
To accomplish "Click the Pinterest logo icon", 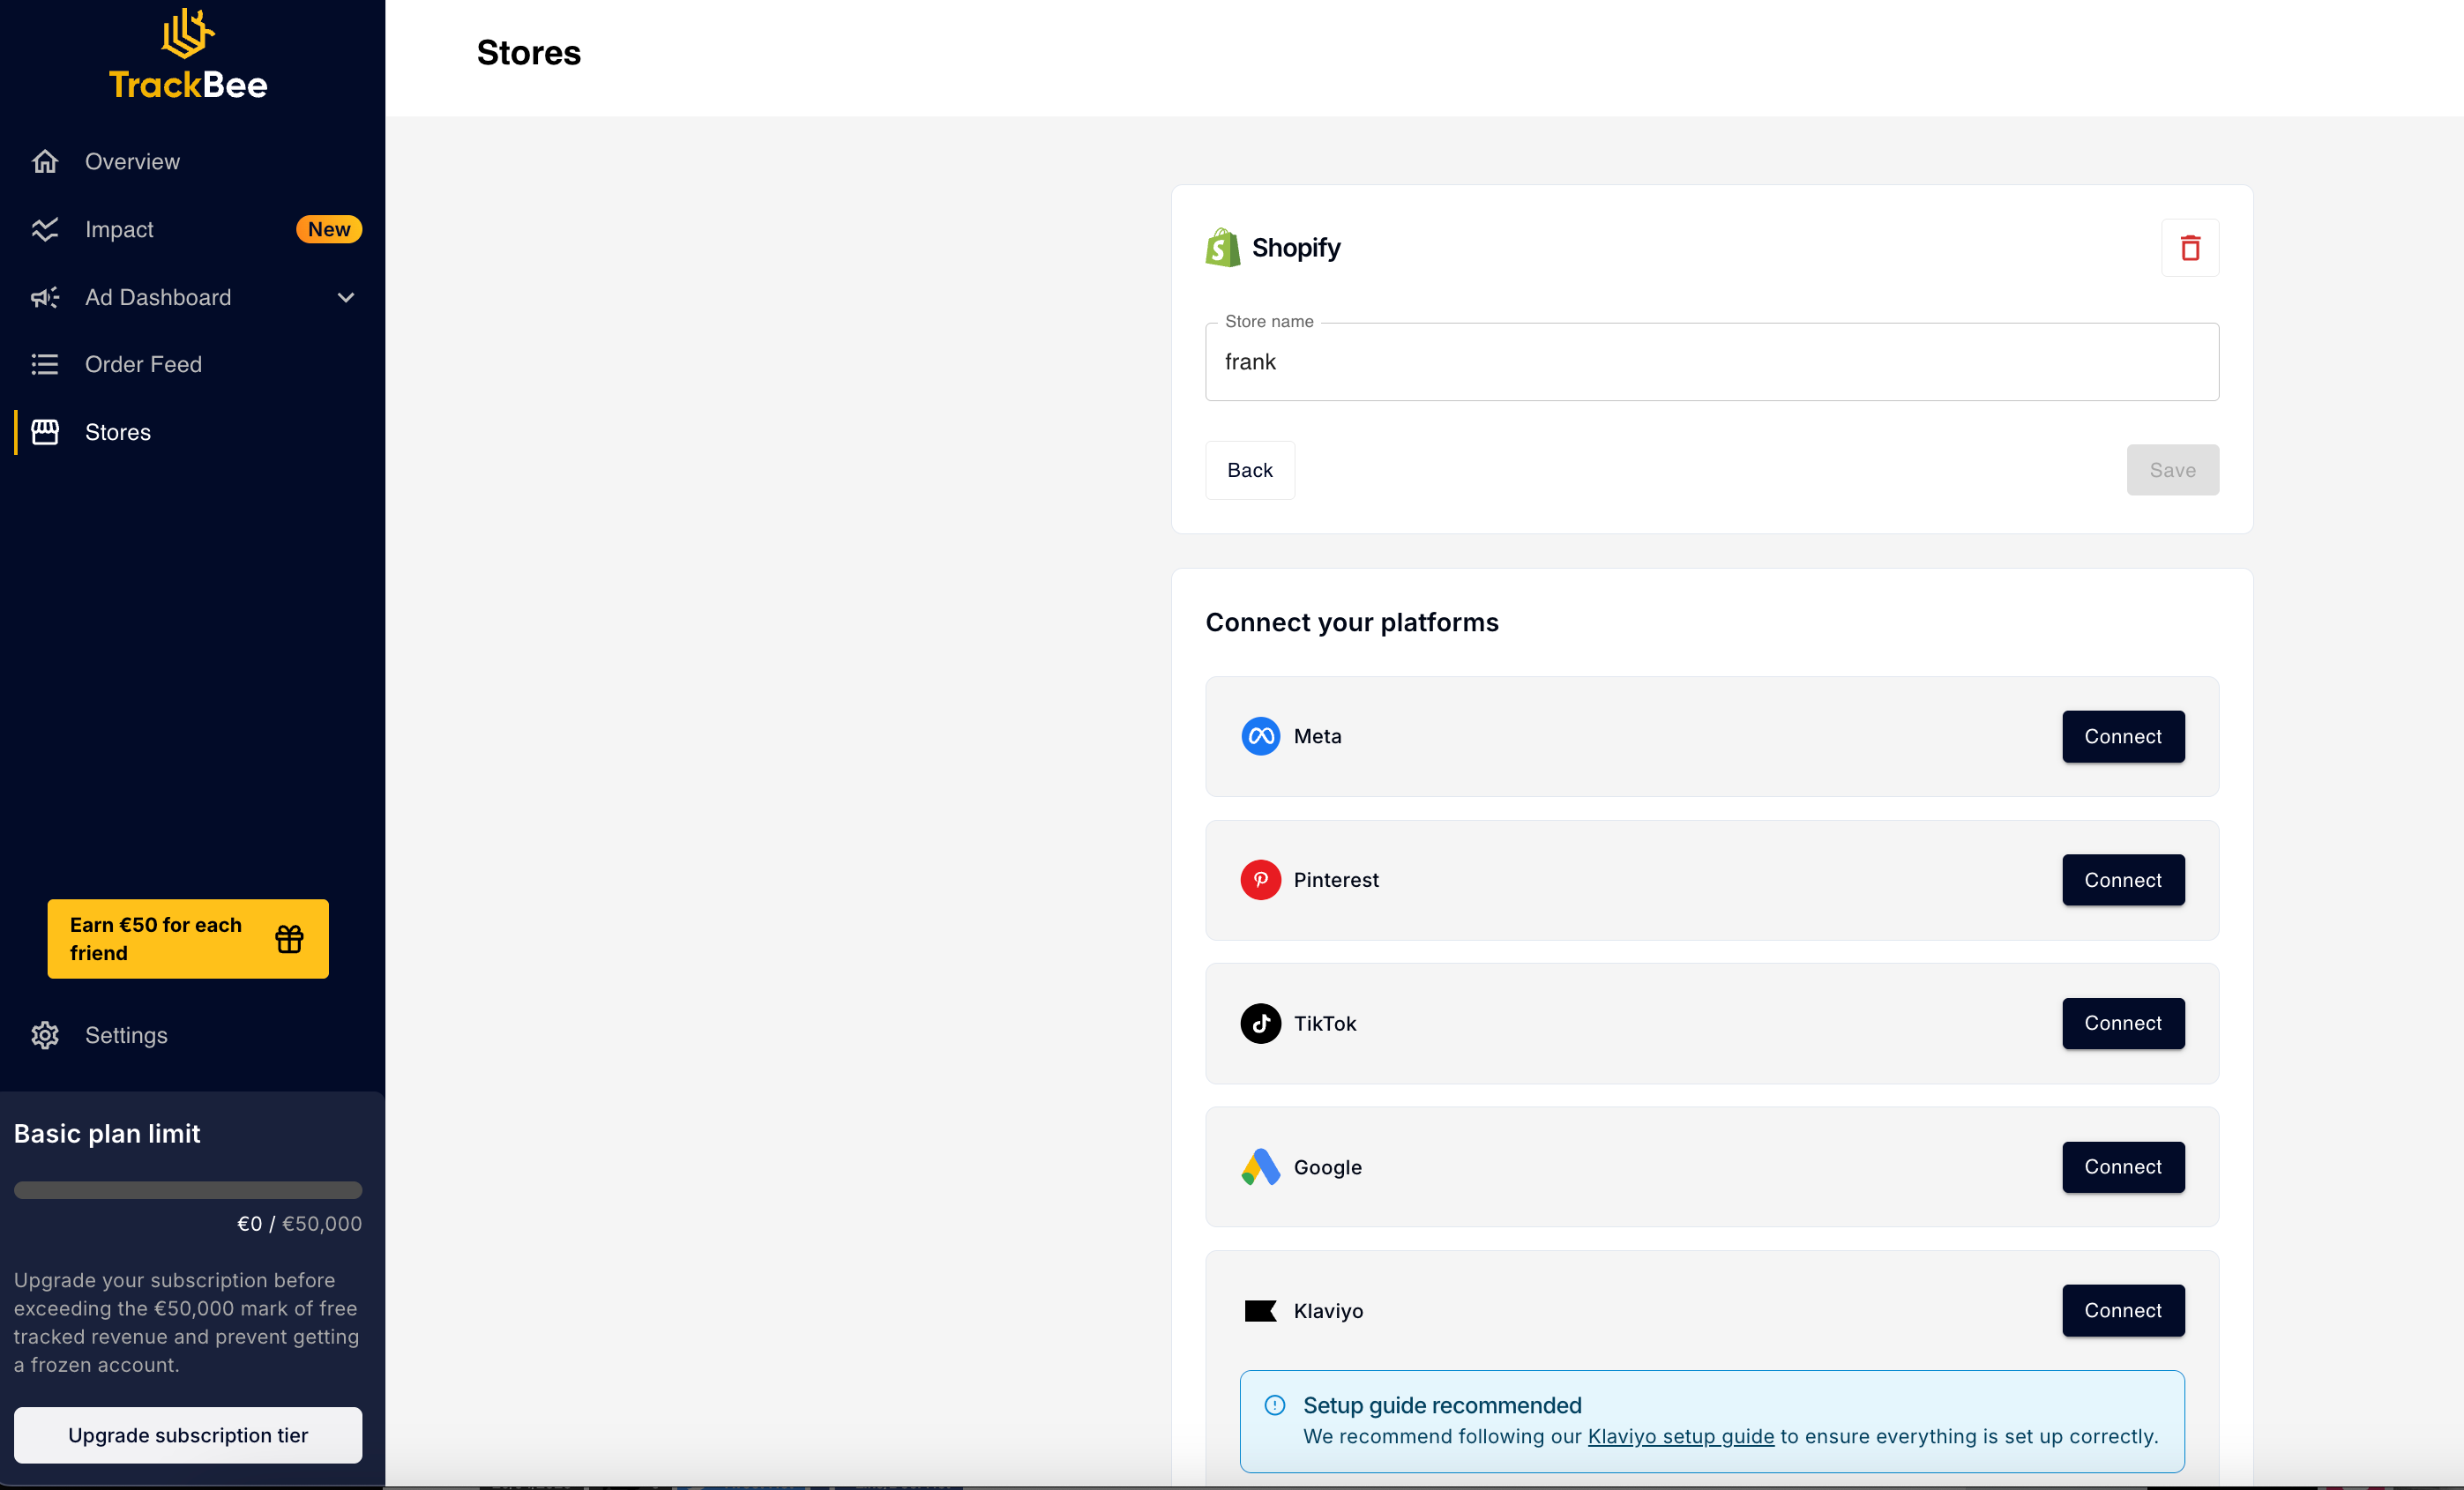I will click(x=1260, y=880).
